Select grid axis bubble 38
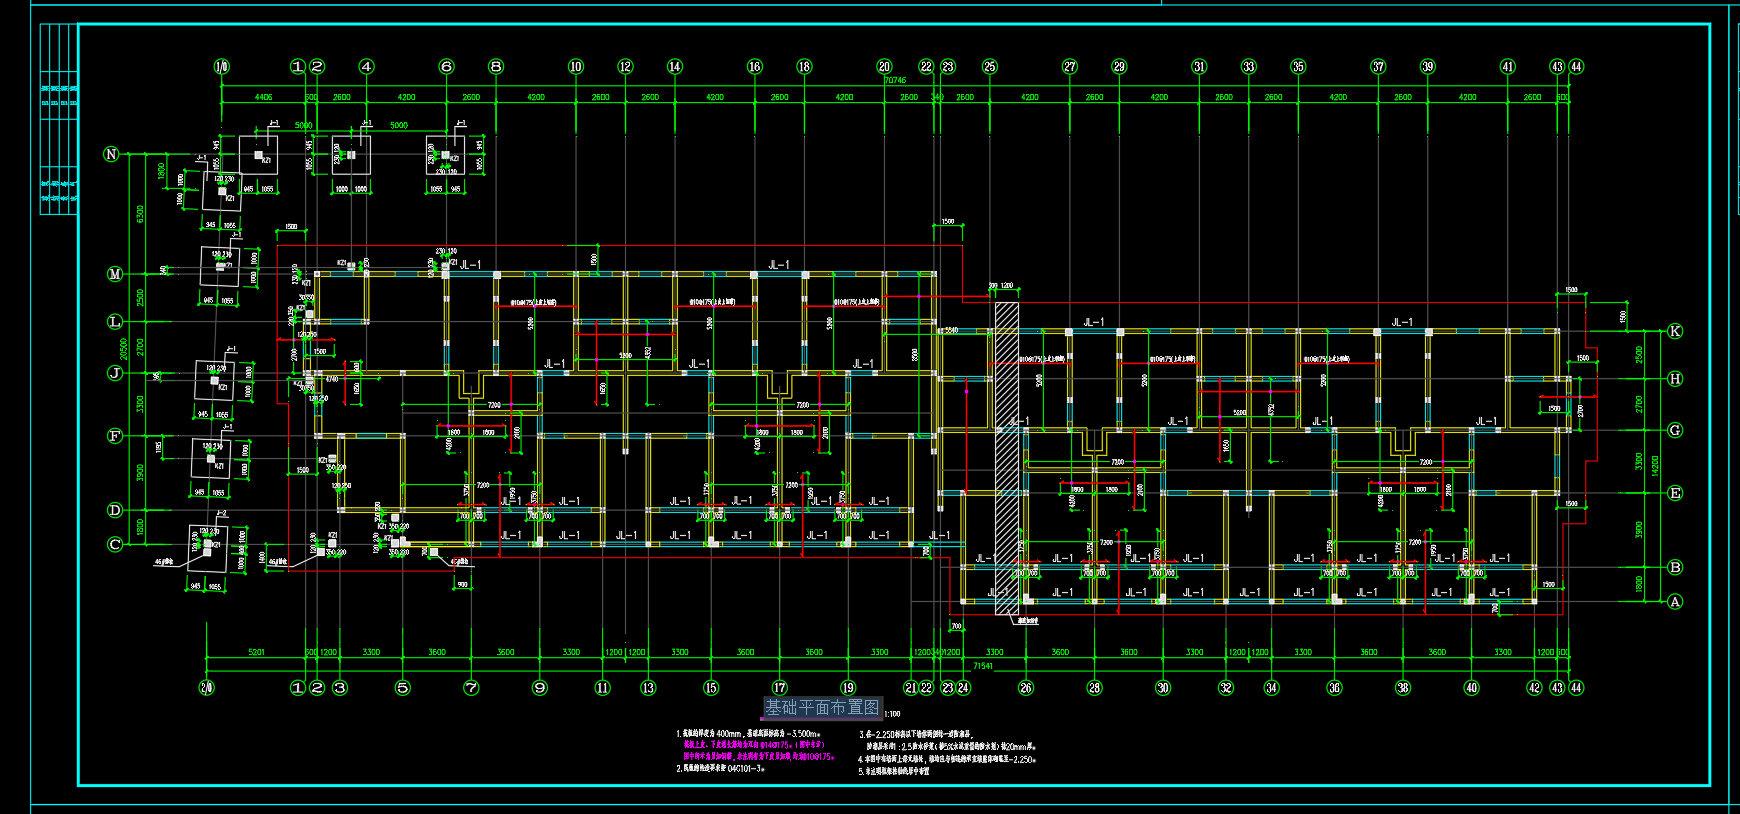The width and height of the screenshot is (1740, 814). (1403, 688)
